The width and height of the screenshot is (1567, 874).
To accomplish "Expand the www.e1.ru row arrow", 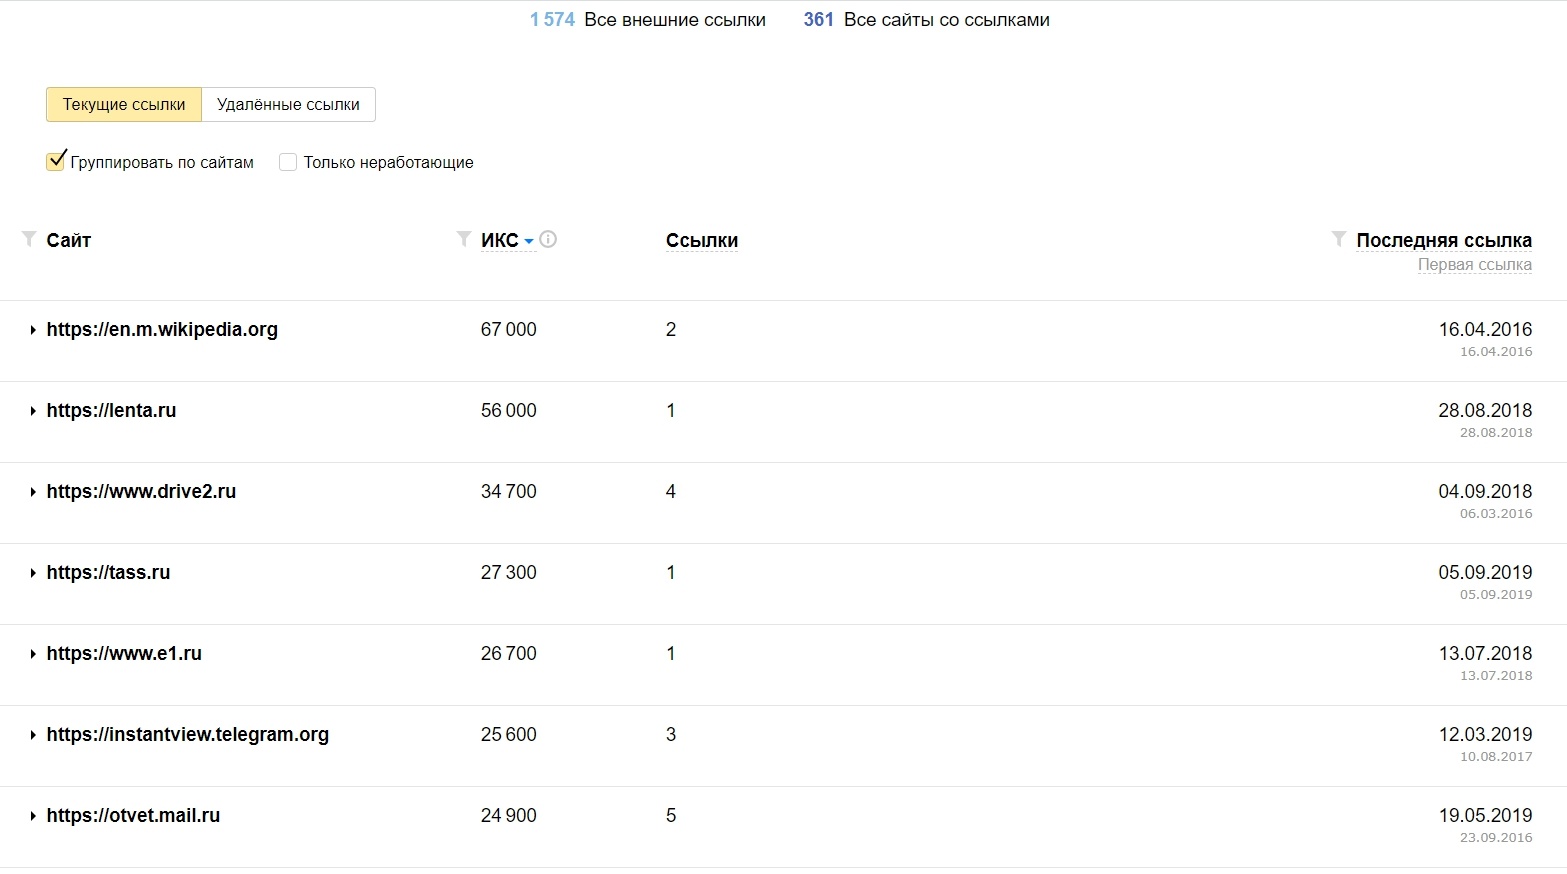I will tap(33, 654).
